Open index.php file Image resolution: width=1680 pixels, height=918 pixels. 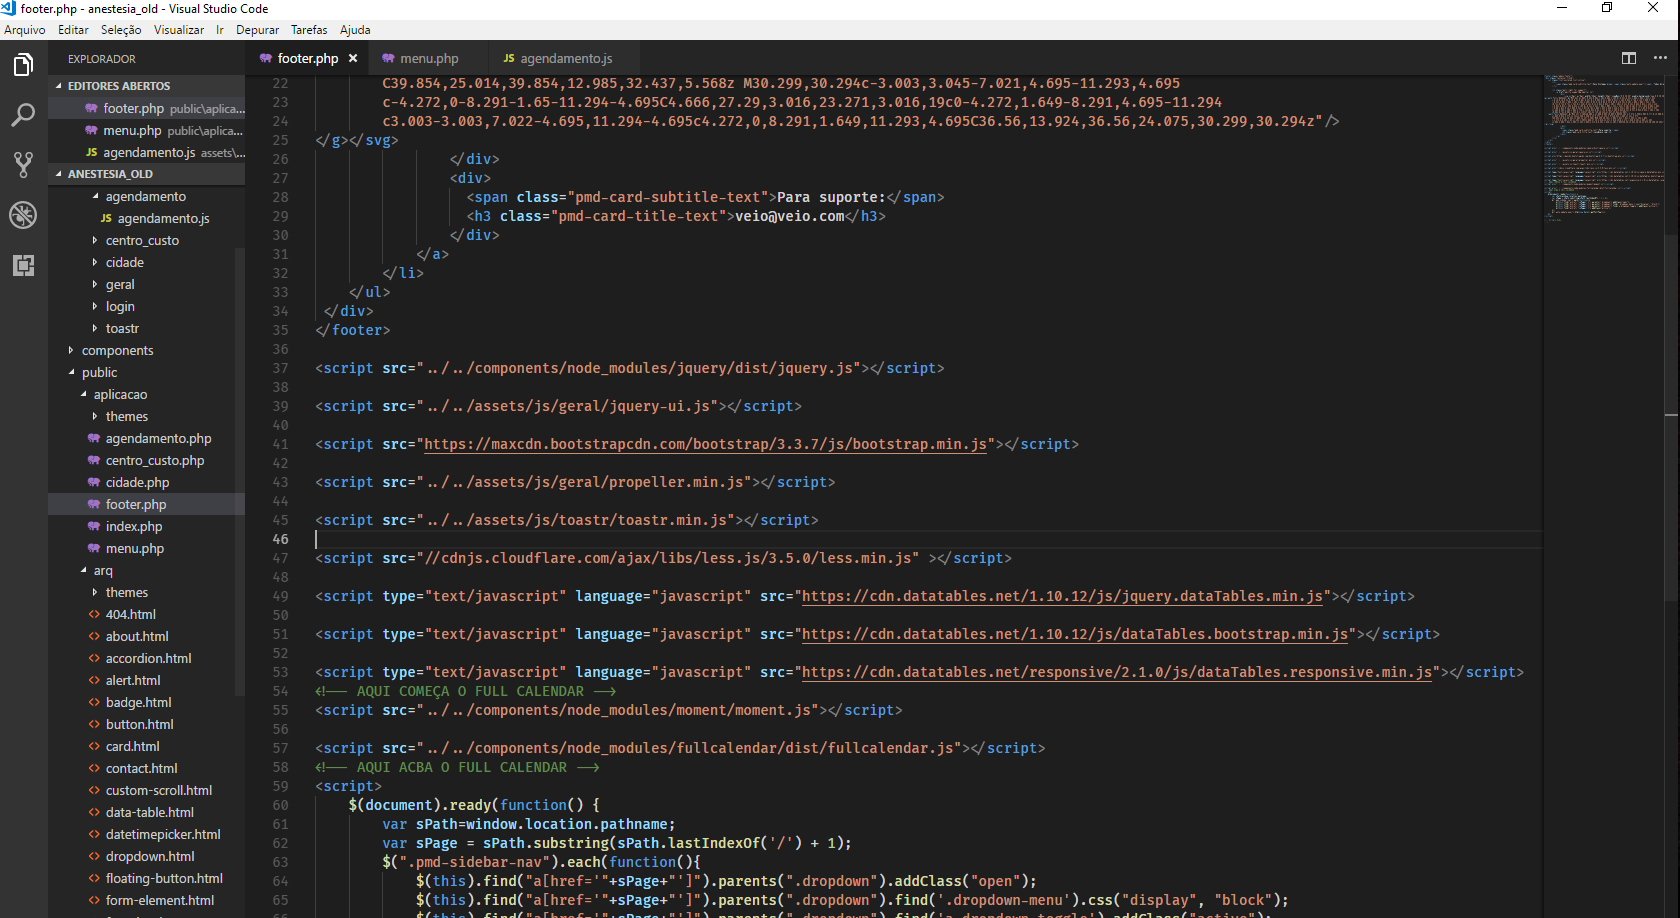(146, 527)
